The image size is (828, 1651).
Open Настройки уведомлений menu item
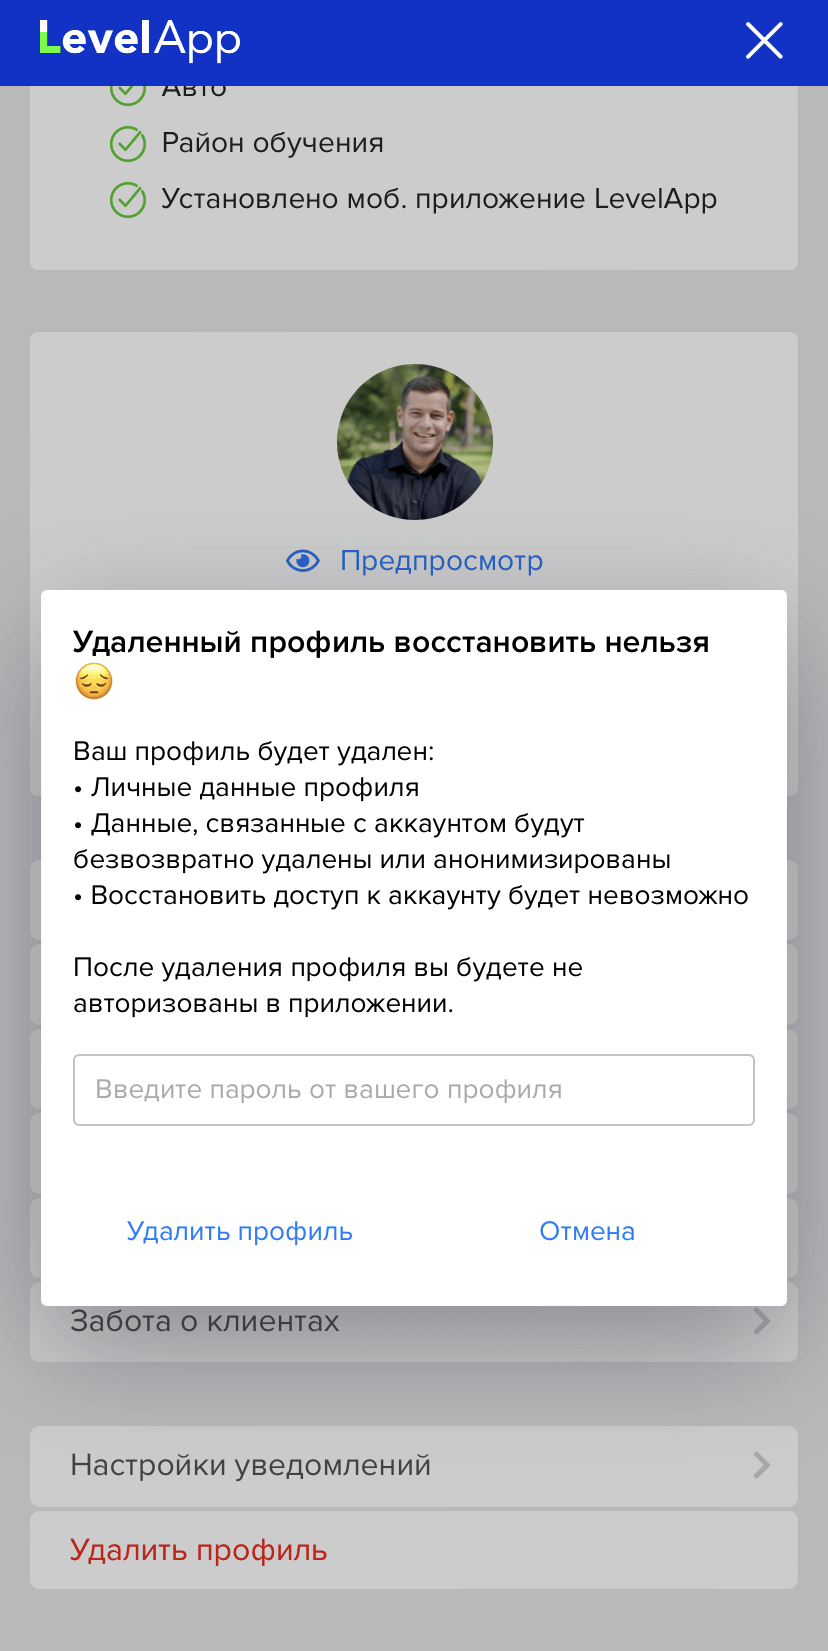click(414, 1466)
